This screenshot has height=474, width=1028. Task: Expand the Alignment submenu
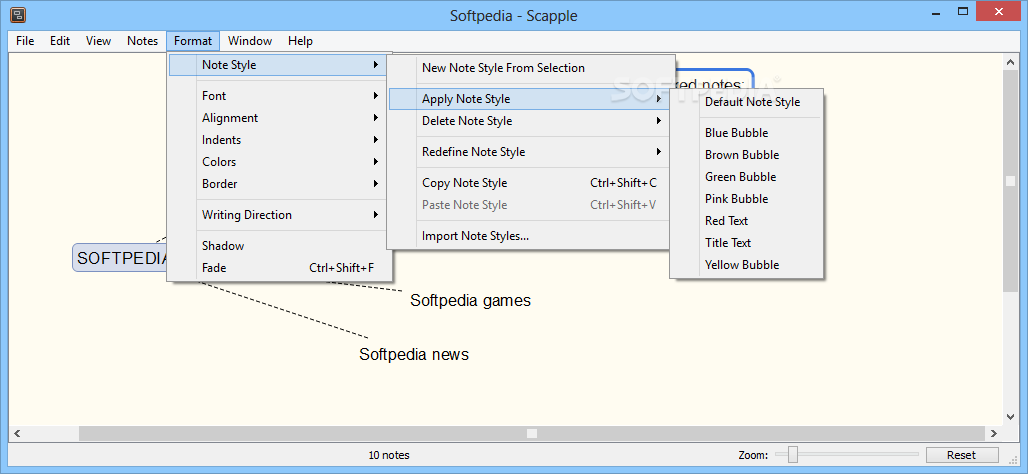[280, 118]
